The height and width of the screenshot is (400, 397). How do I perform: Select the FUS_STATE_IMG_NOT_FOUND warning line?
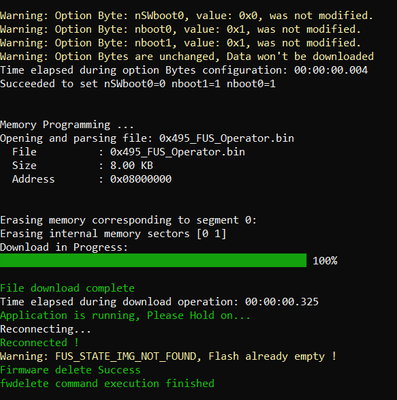[168, 357]
